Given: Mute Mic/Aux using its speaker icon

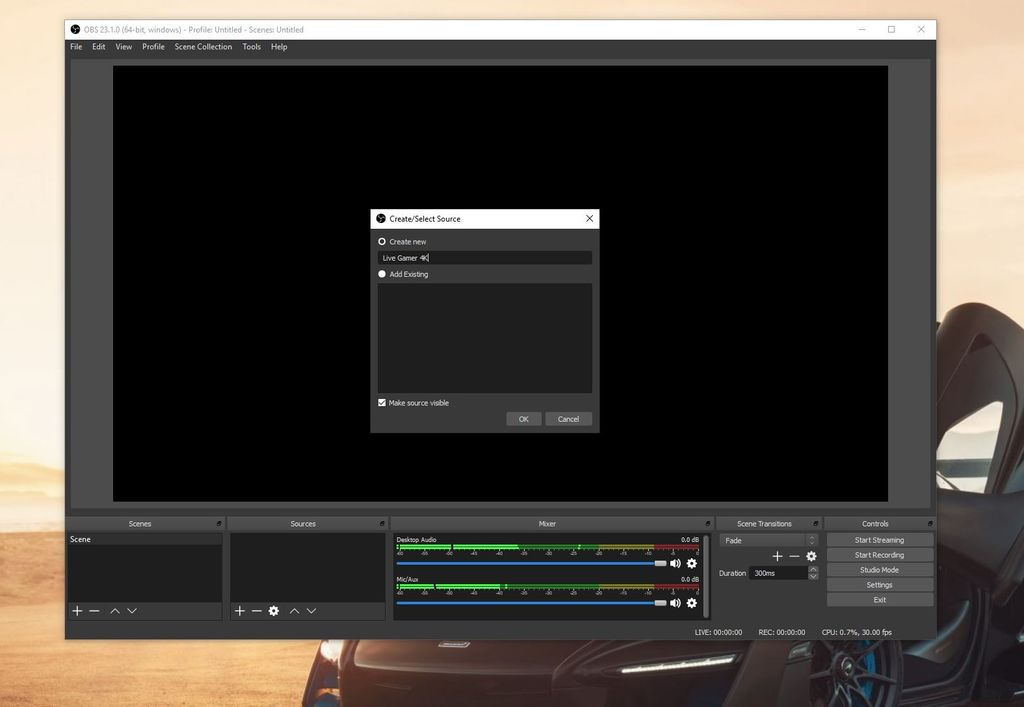Looking at the screenshot, I should click(x=675, y=603).
